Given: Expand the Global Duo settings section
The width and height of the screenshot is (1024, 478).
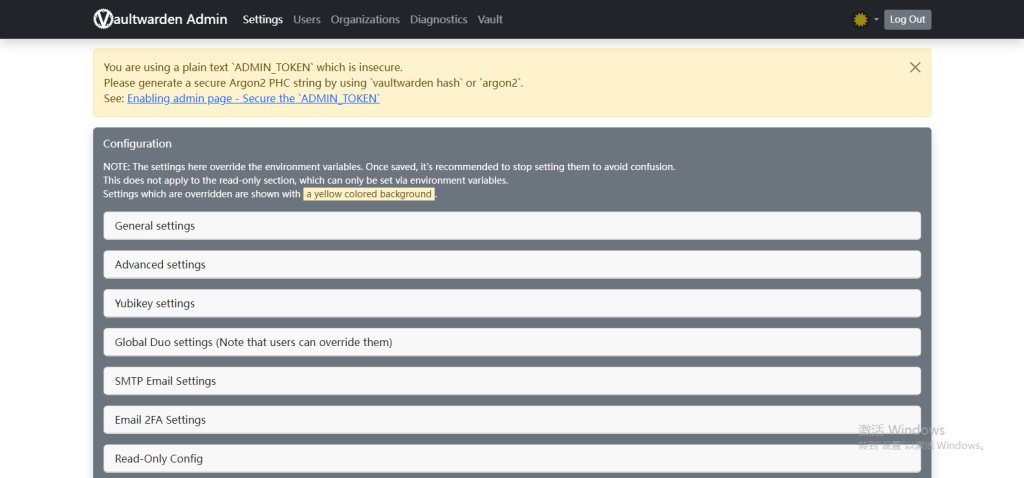Looking at the screenshot, I should click(x=511, y=342).
